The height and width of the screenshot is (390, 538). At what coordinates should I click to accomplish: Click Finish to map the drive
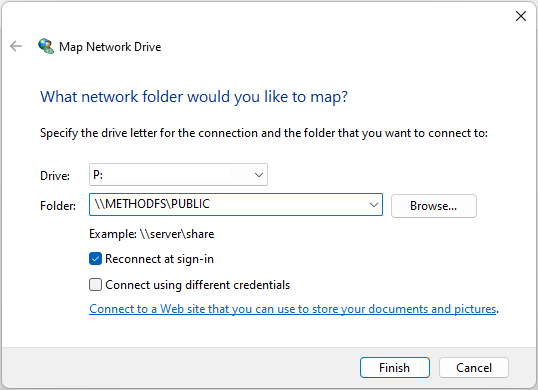395,368
